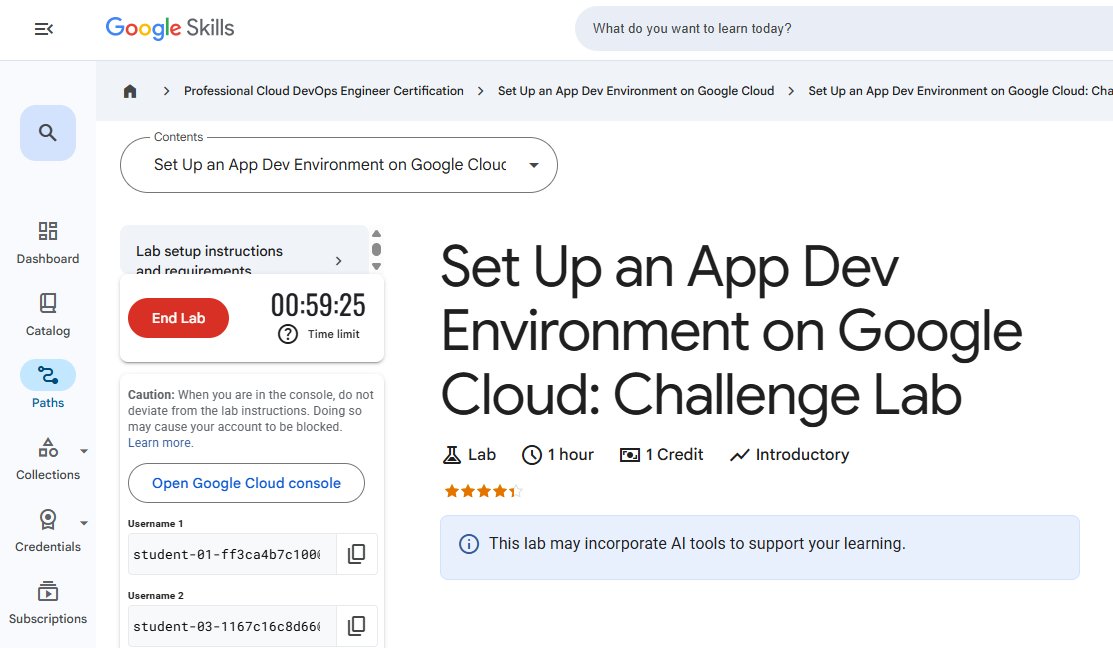This screenshot has height=648, width=1113.
Task: Click the End Lab button
Action: coord(178,318)
